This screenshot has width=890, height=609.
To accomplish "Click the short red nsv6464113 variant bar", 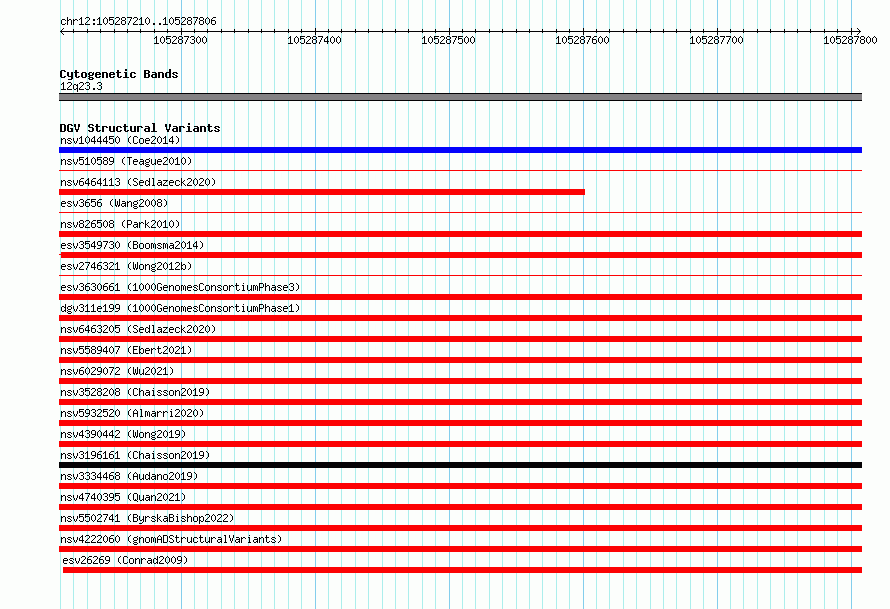I will [322, 192].
